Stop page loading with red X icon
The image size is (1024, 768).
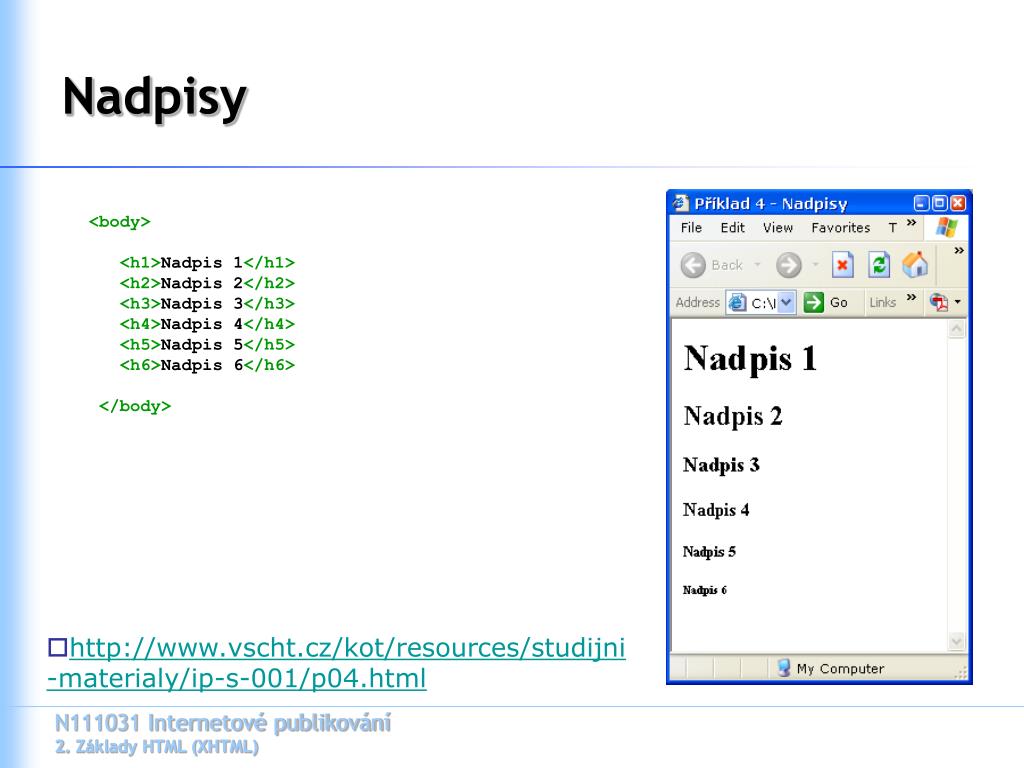[x=842, y=264]
